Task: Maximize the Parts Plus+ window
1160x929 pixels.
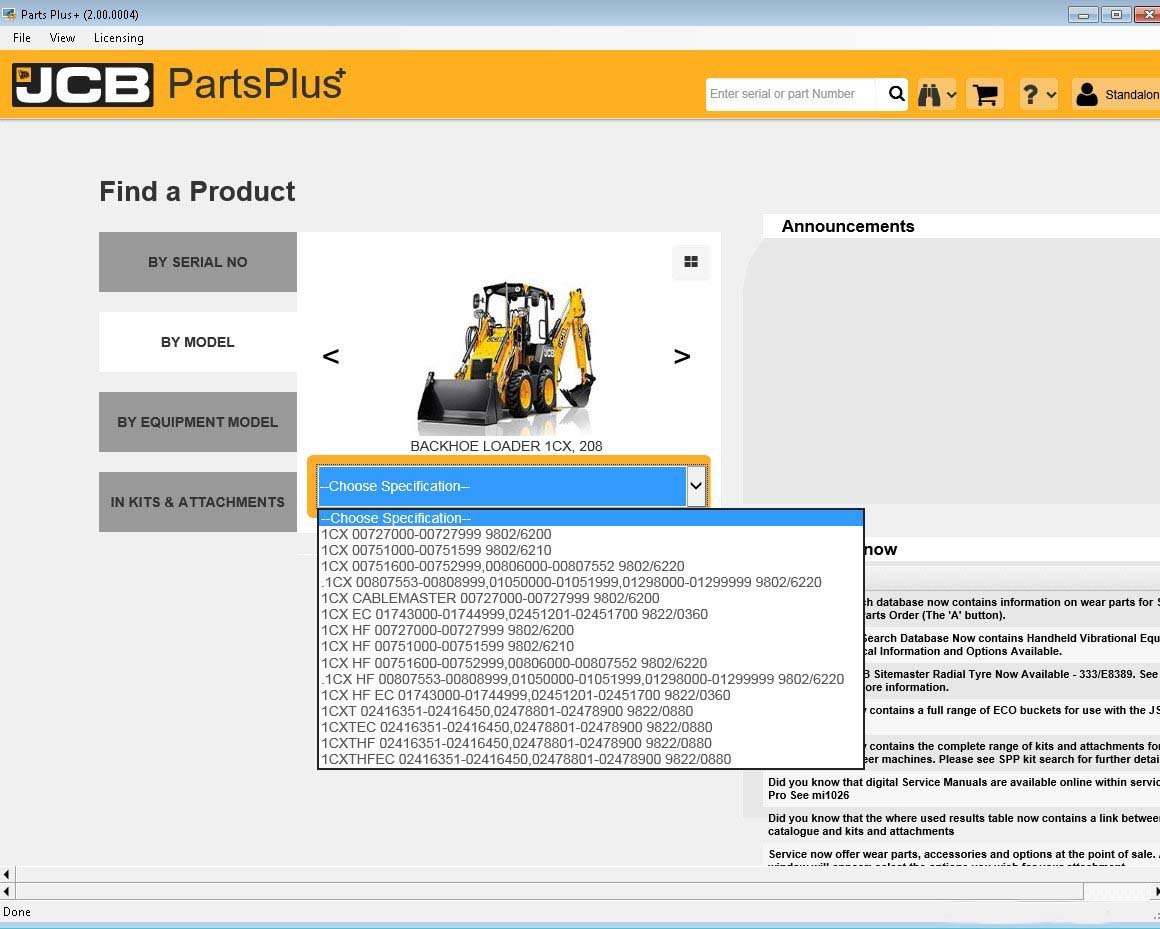Action: pyautogui.click(x=1116, y=14)
